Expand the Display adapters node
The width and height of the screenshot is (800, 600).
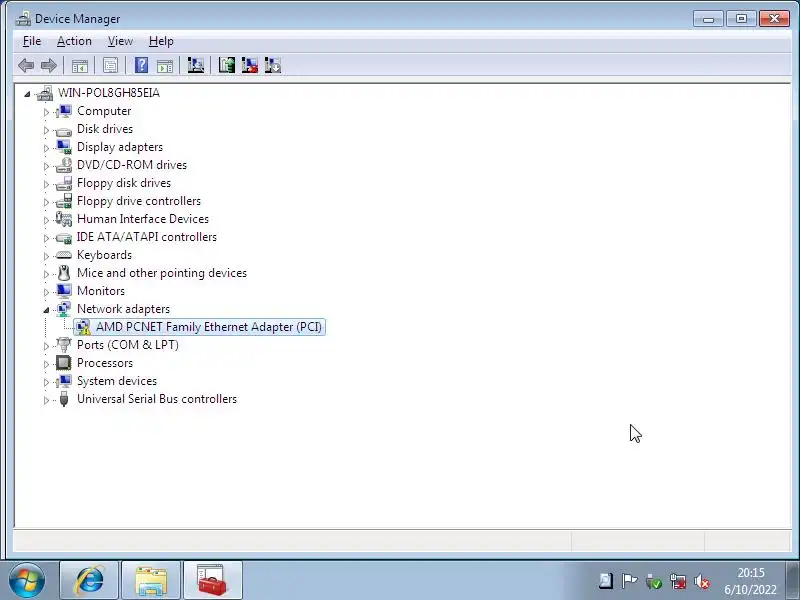(46, 148)
